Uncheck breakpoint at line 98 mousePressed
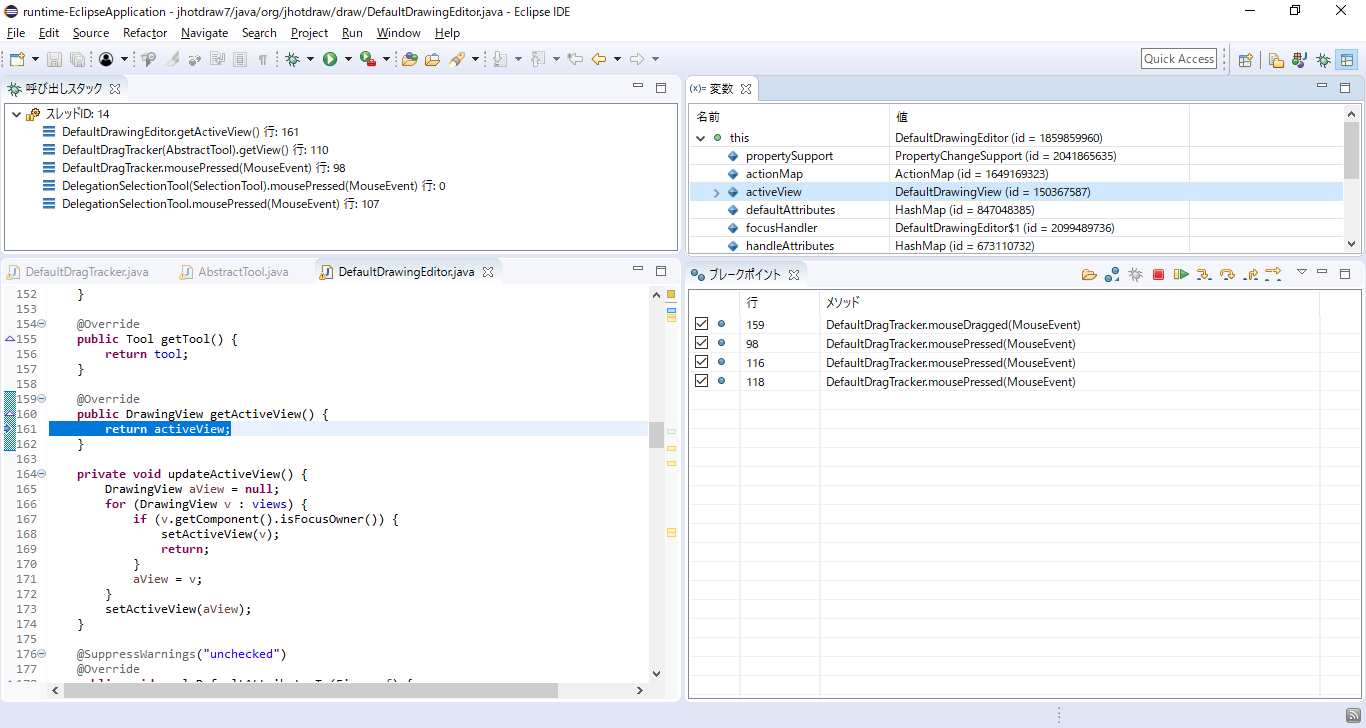The image size is (1366, 728). pos(701,343)
